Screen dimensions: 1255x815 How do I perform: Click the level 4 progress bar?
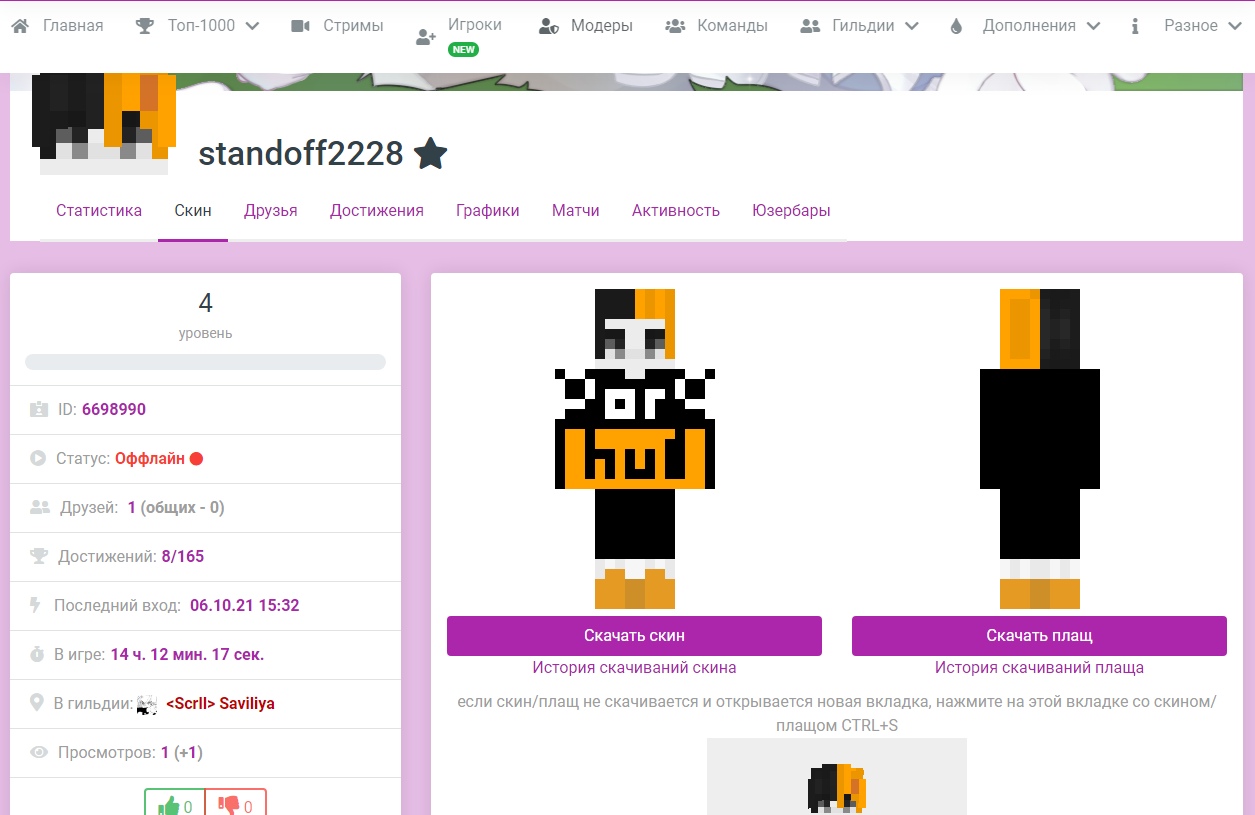[204, 362]
